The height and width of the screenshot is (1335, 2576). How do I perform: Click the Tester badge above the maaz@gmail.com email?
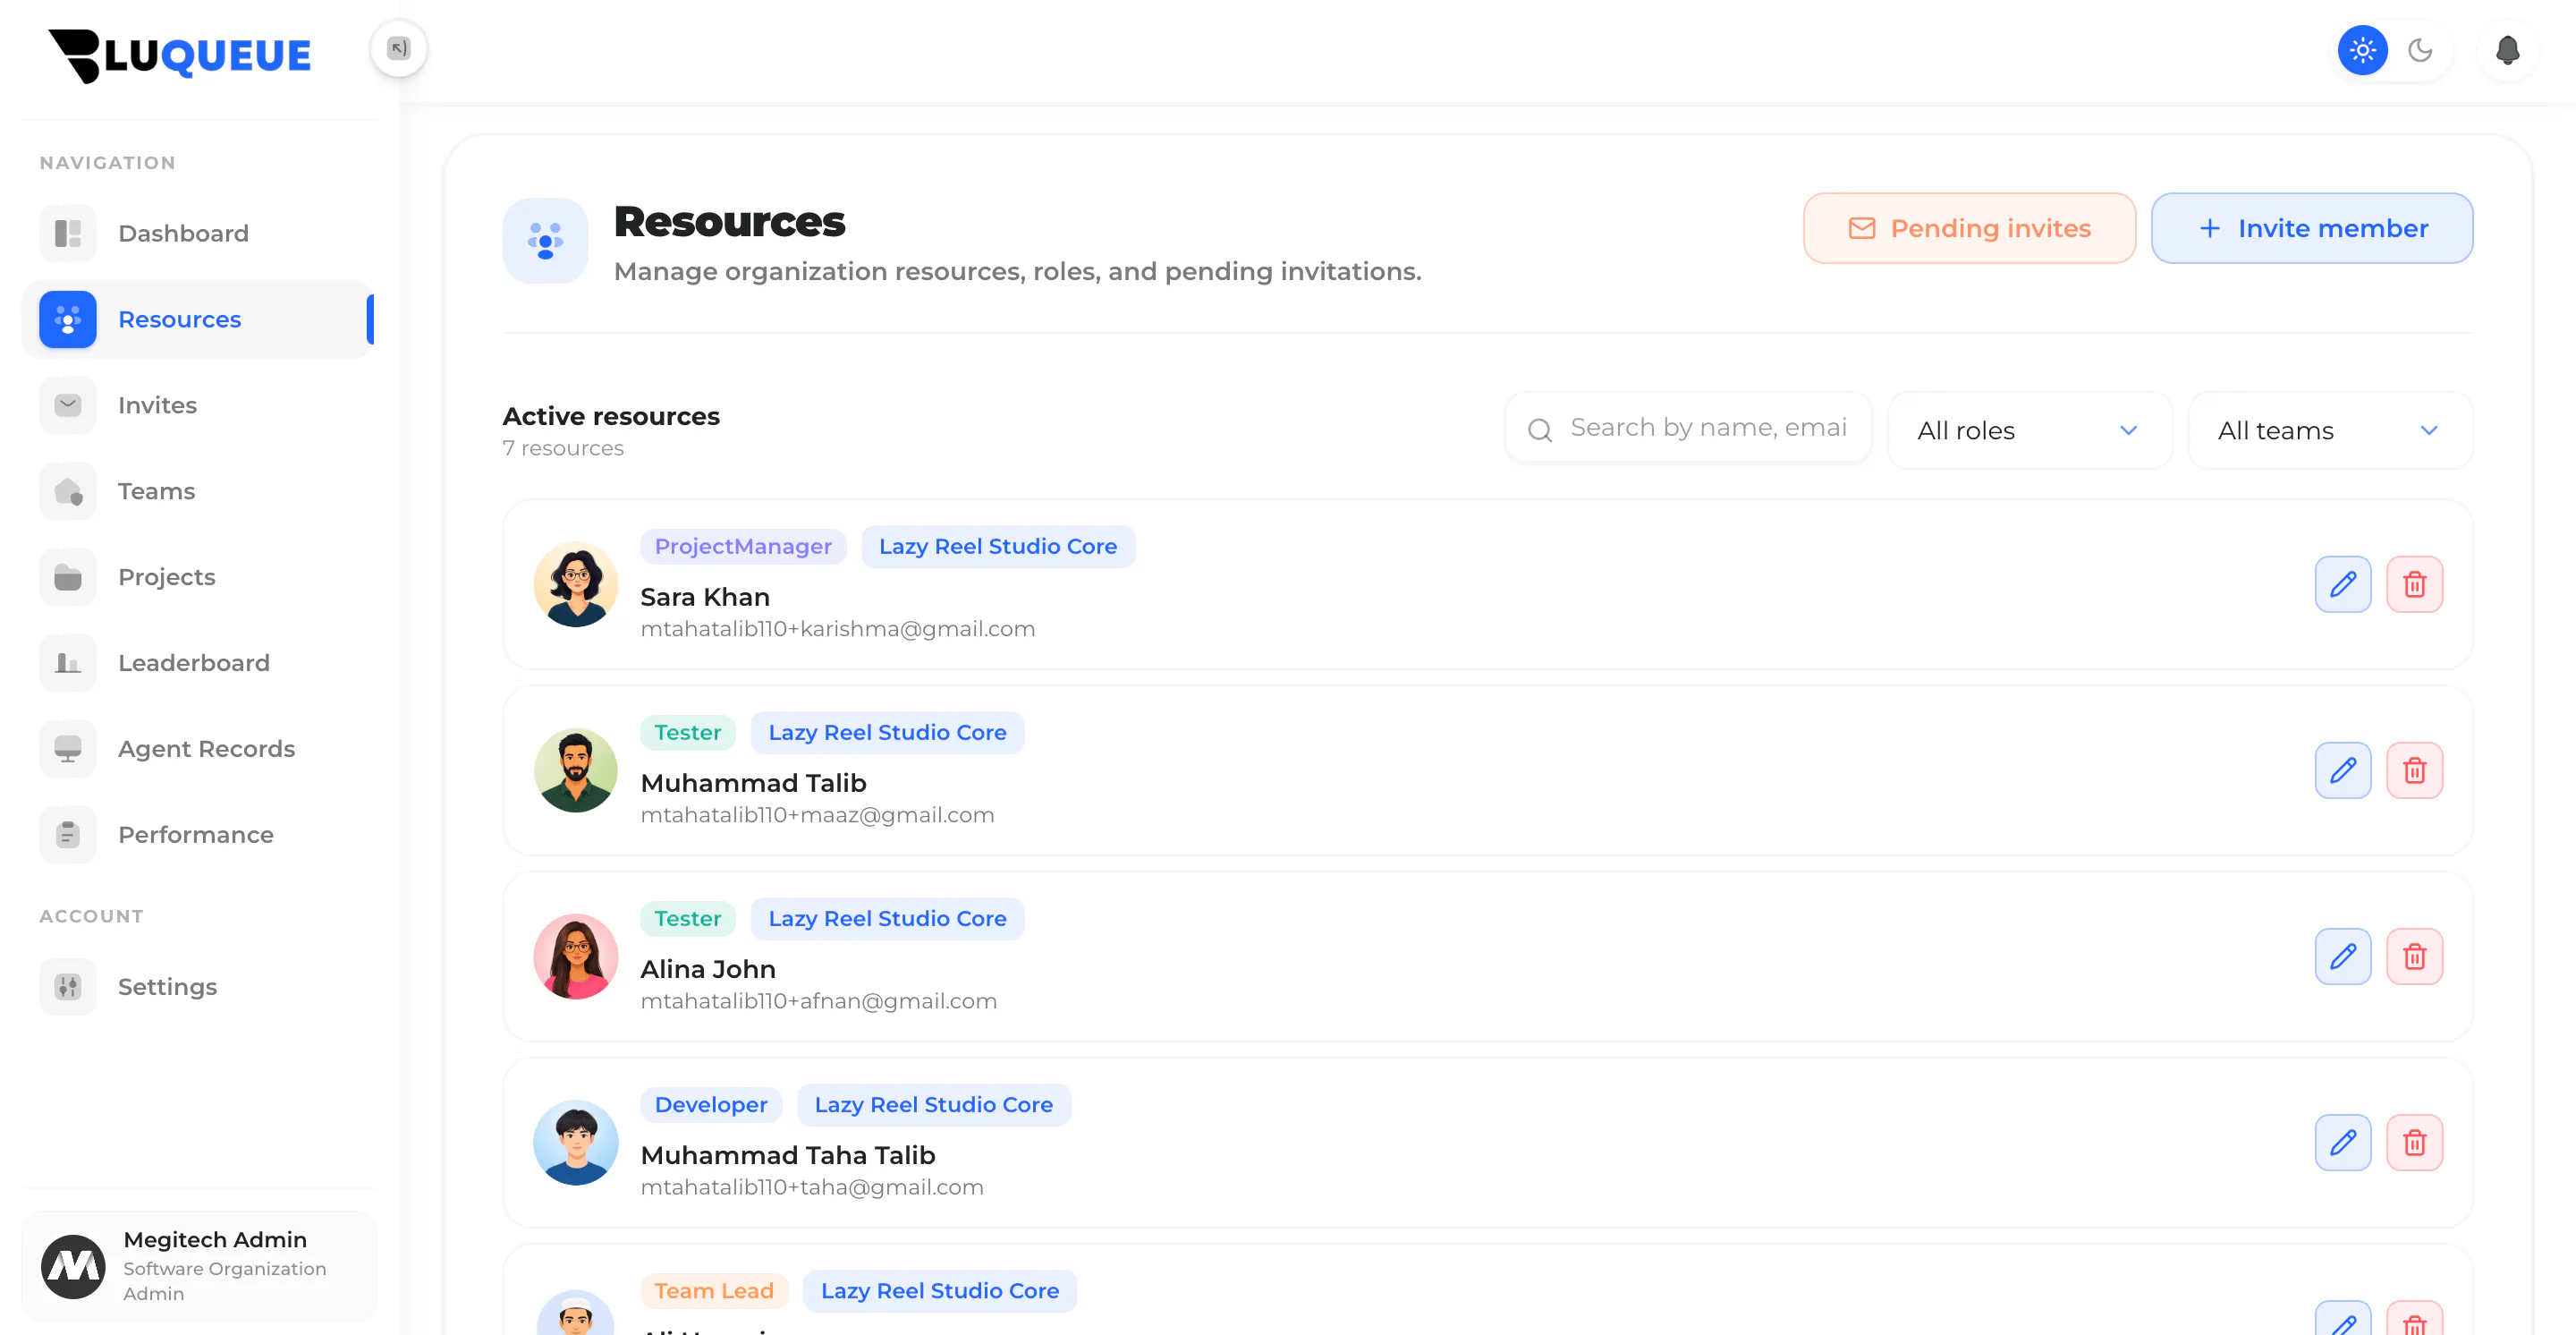[687, 732]
